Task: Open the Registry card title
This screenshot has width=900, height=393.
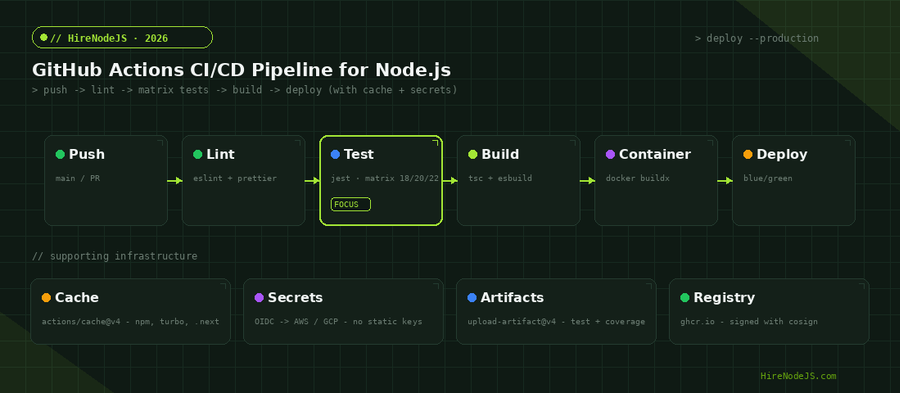Action: [724, 298]
